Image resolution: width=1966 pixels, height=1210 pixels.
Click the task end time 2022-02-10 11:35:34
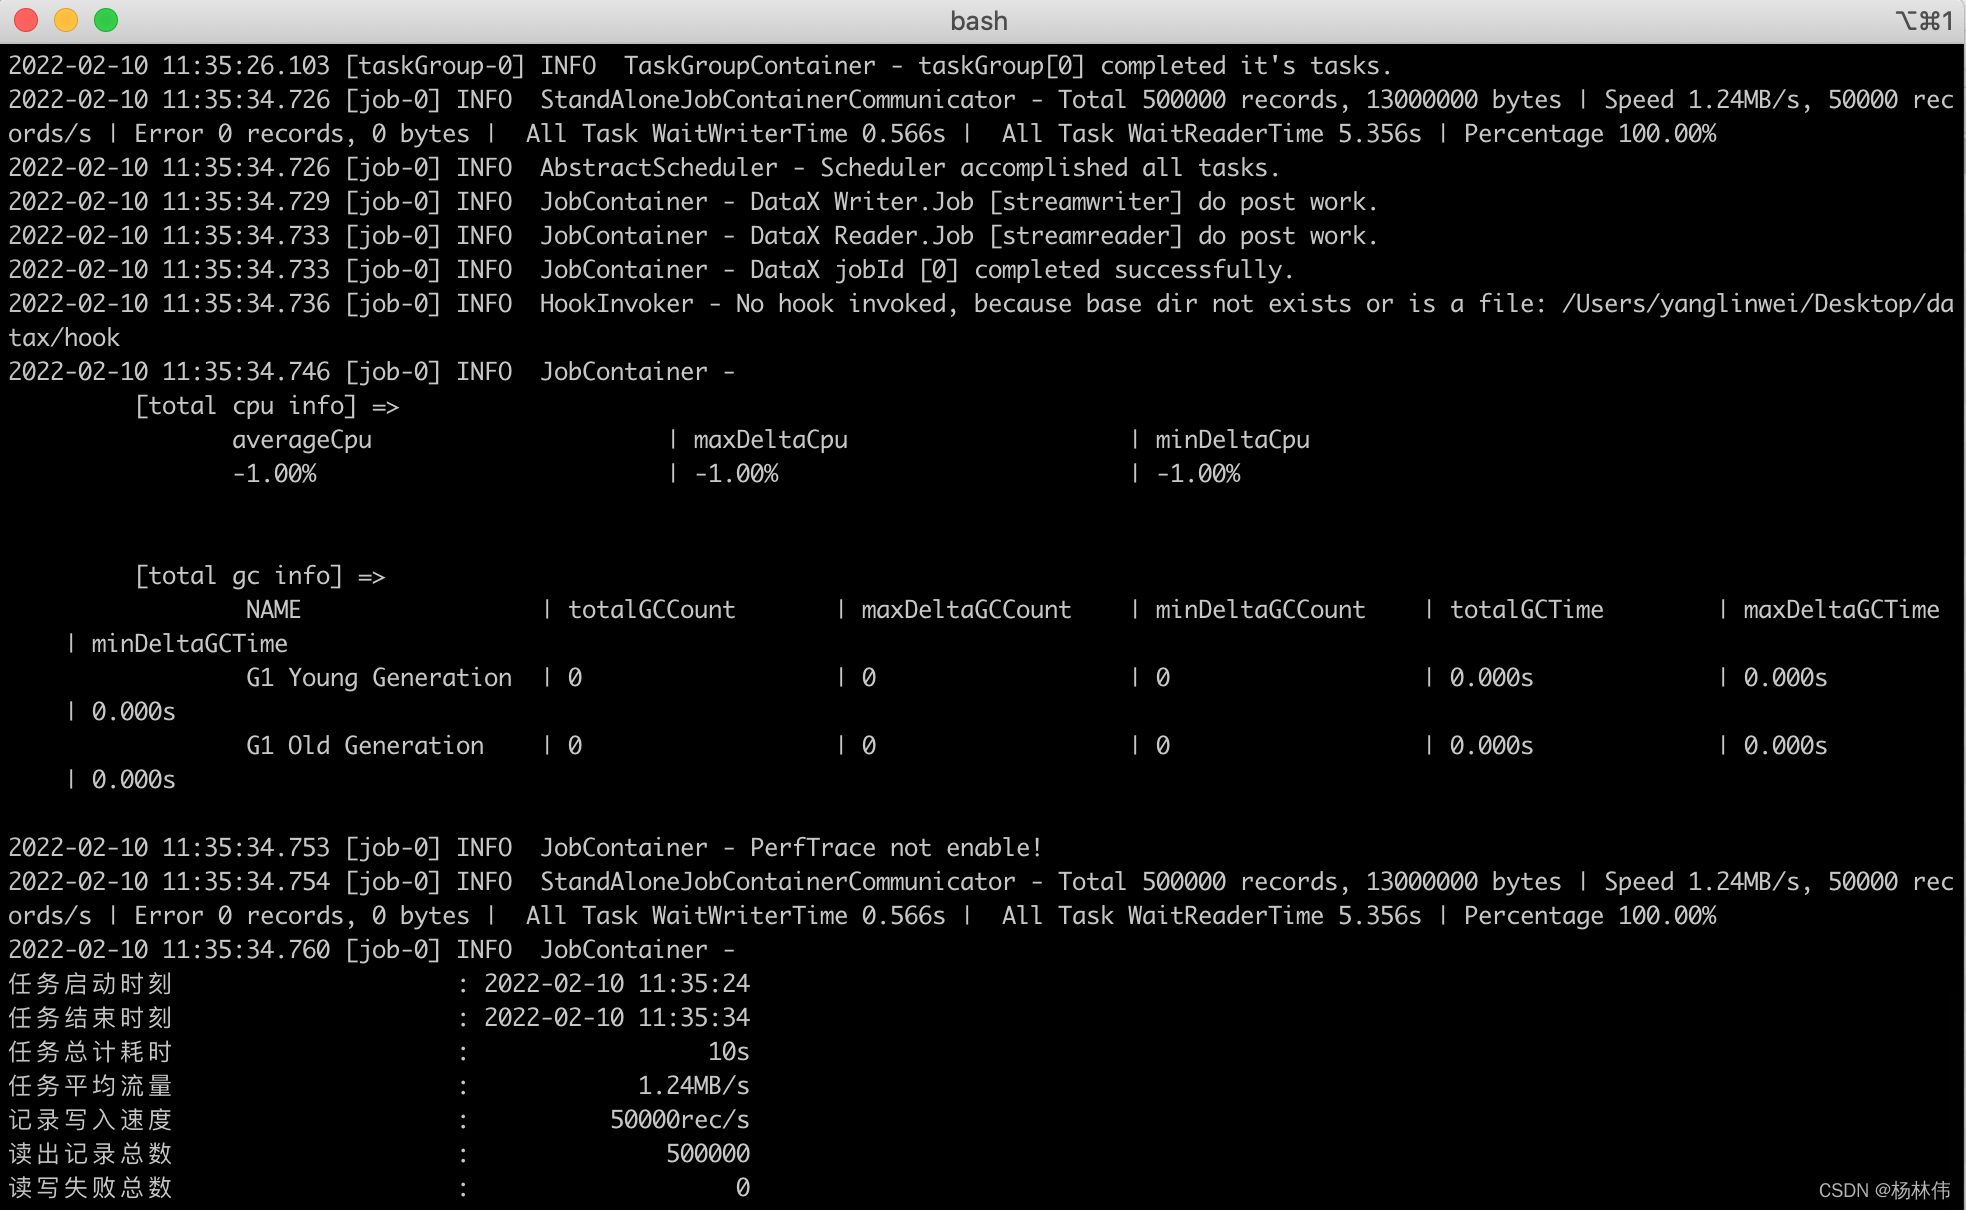click(616, 1018)
